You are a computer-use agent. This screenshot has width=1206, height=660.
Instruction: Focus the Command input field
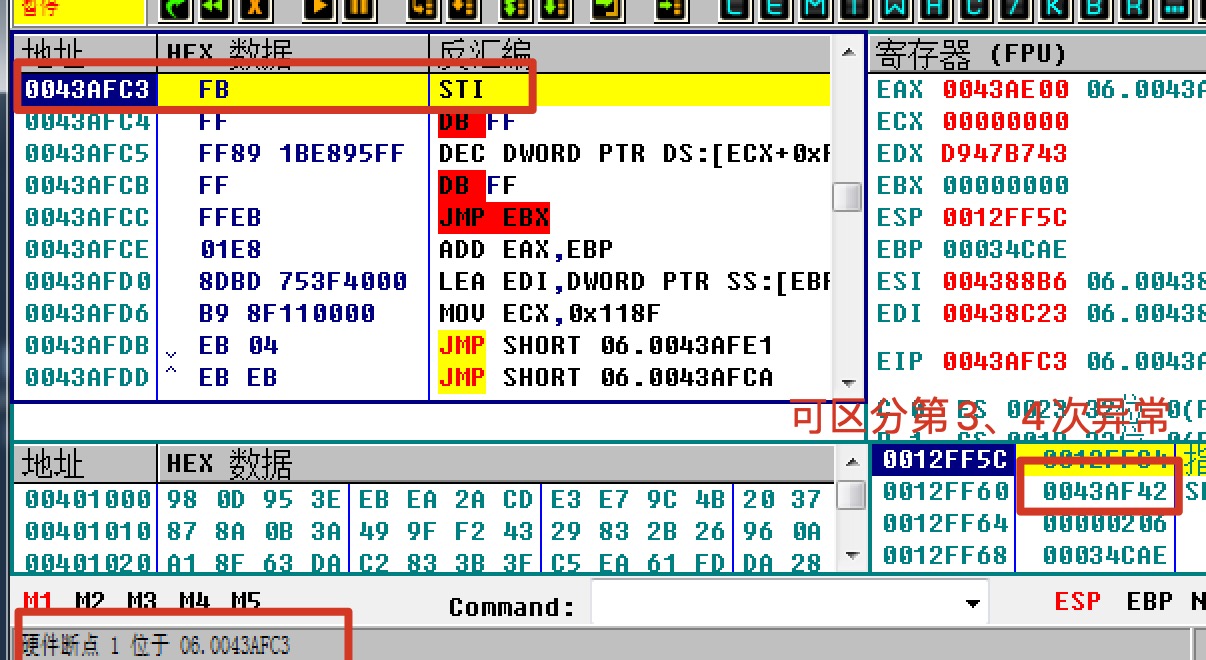[776, 603]
